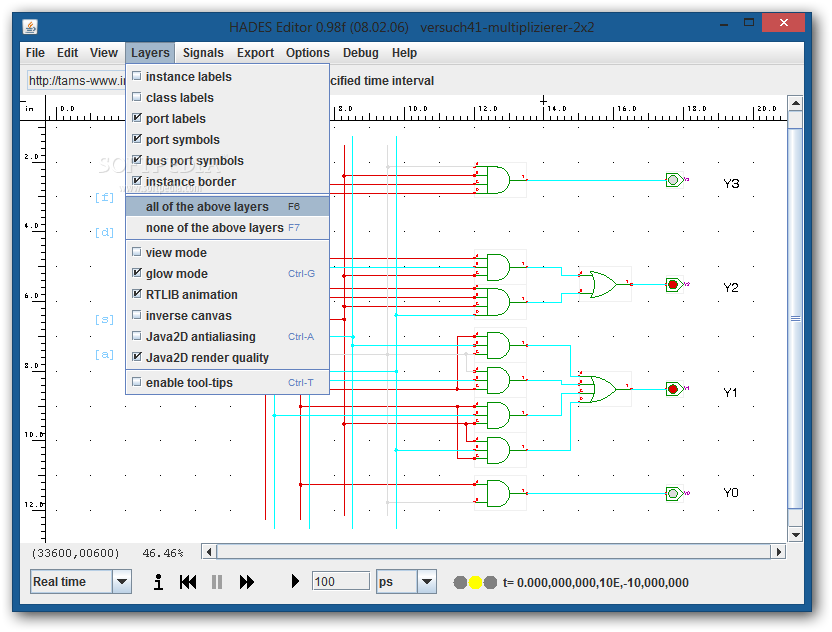This screenshot has width=832, height=632.
Task: Select the OR gate driving Y1
Action: [603, 389]
